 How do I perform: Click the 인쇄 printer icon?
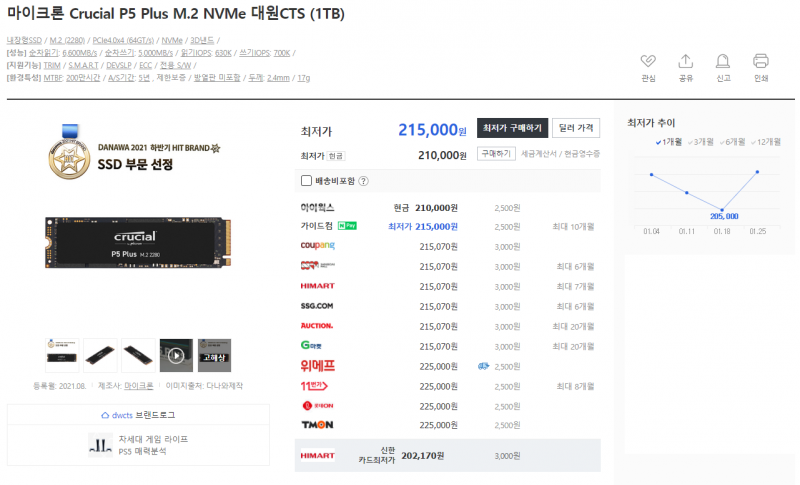click(x=760, y=61)
